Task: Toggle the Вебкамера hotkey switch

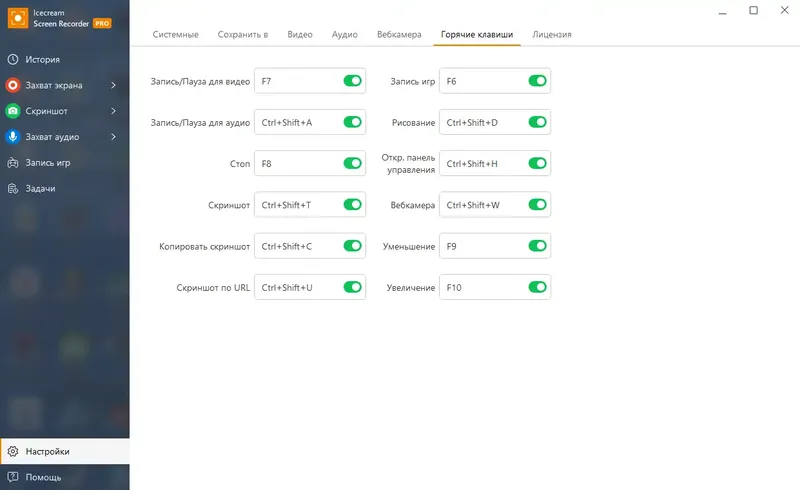Action: (x=538, y=205)
